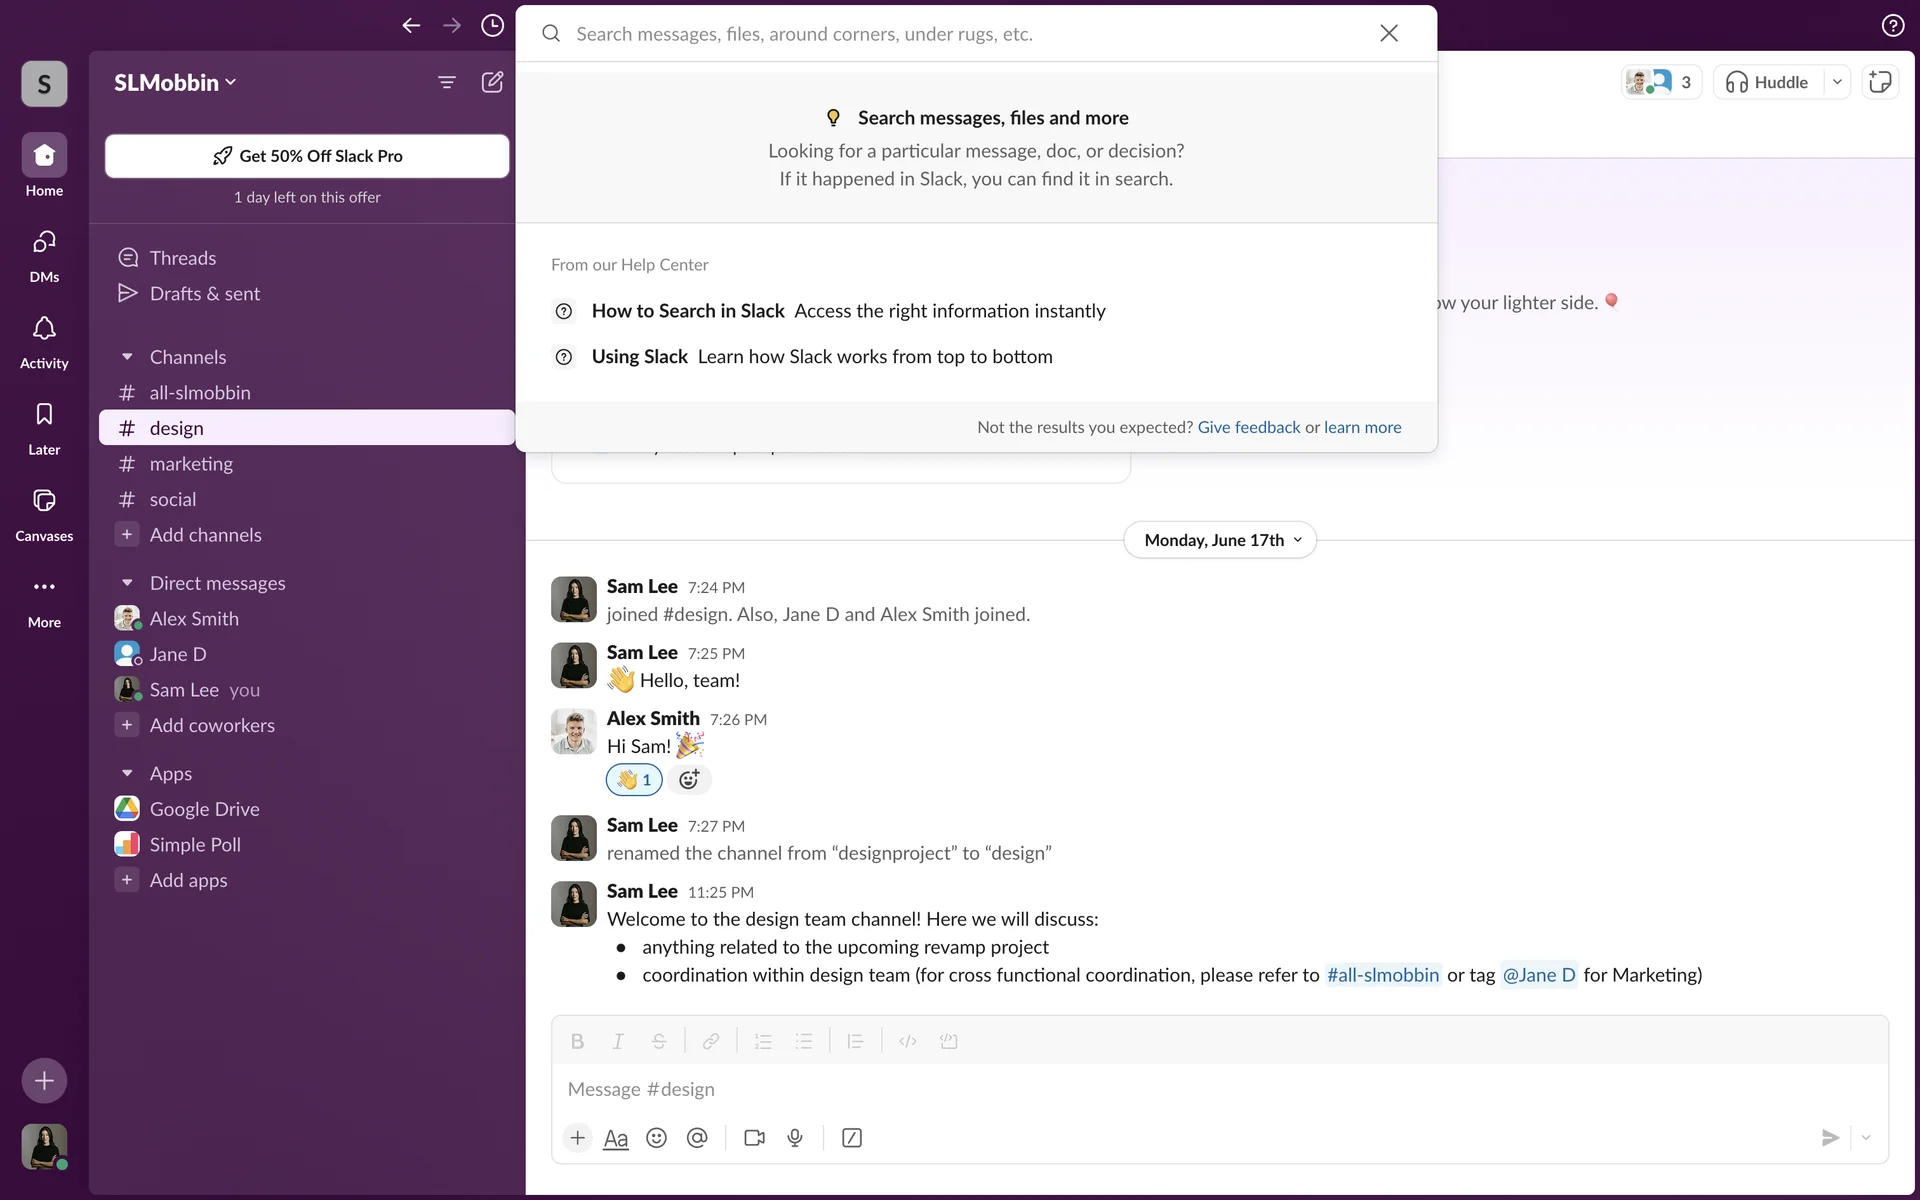Screen dimensions: 1920x1200
Task: Open the SLMobbin workspace dropdown
Action: pos(175,82)
